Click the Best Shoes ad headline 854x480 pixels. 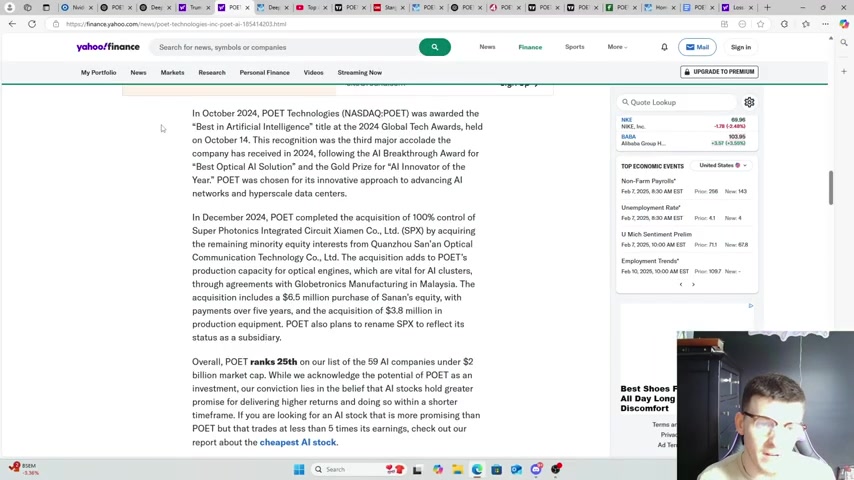(648, 398)
